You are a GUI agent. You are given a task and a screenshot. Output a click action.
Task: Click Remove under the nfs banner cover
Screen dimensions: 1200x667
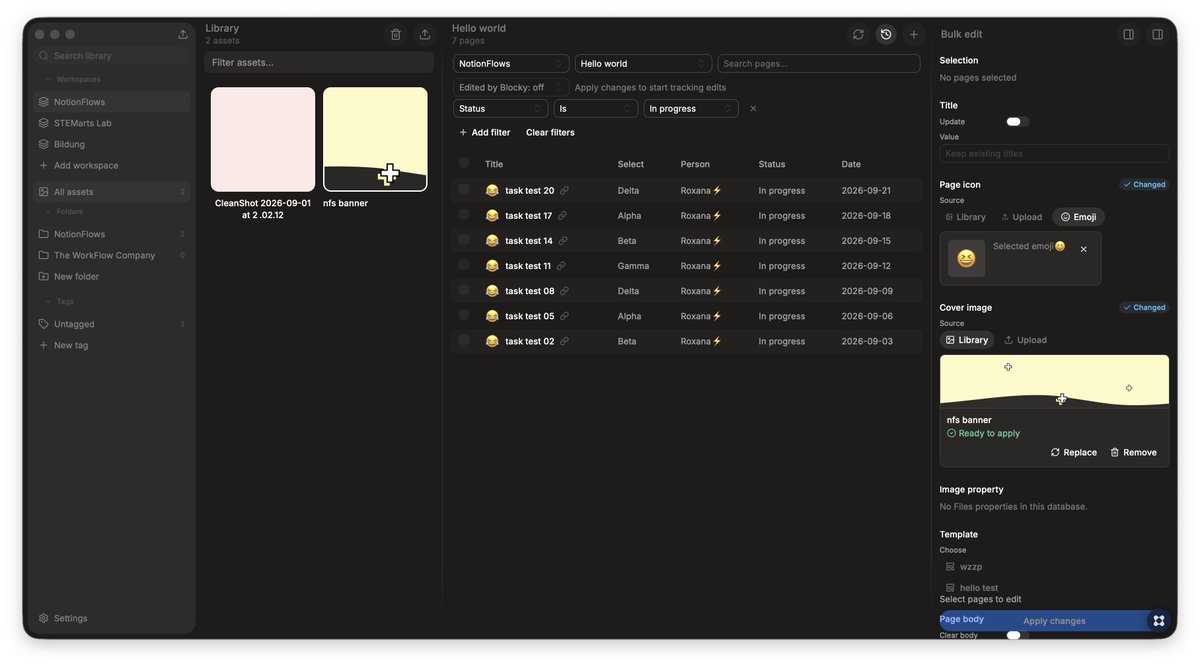click(1133, 452)
